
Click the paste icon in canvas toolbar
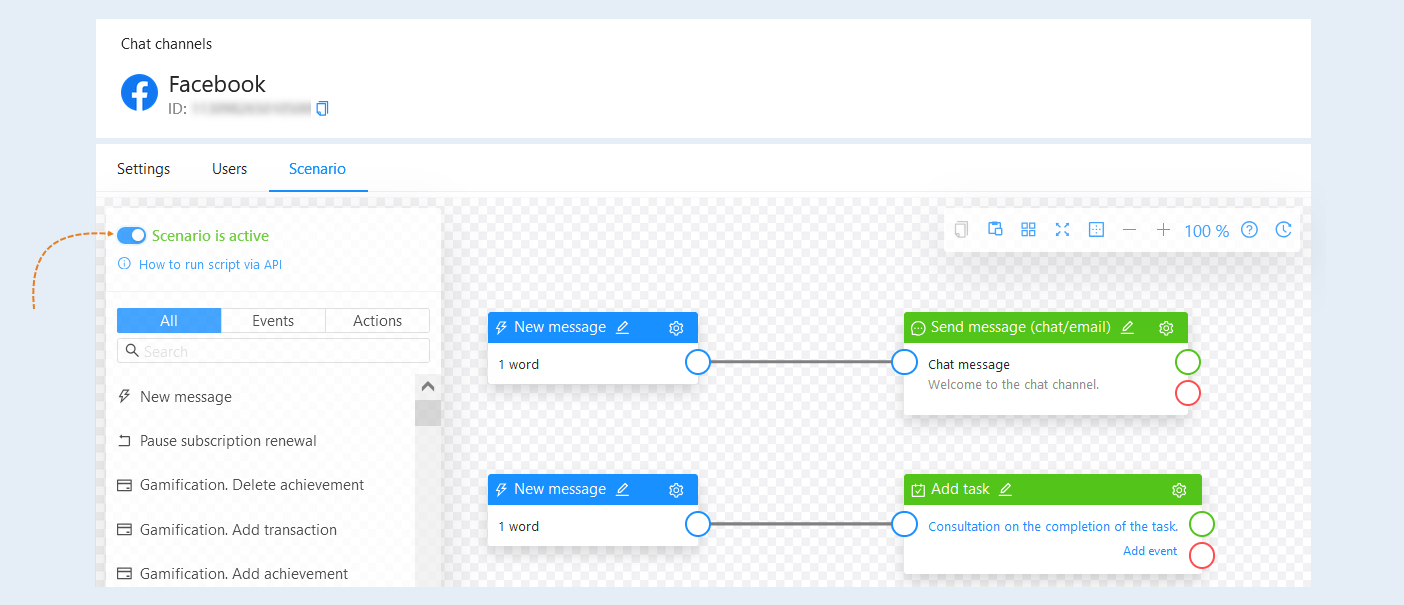tap(995, 229)
